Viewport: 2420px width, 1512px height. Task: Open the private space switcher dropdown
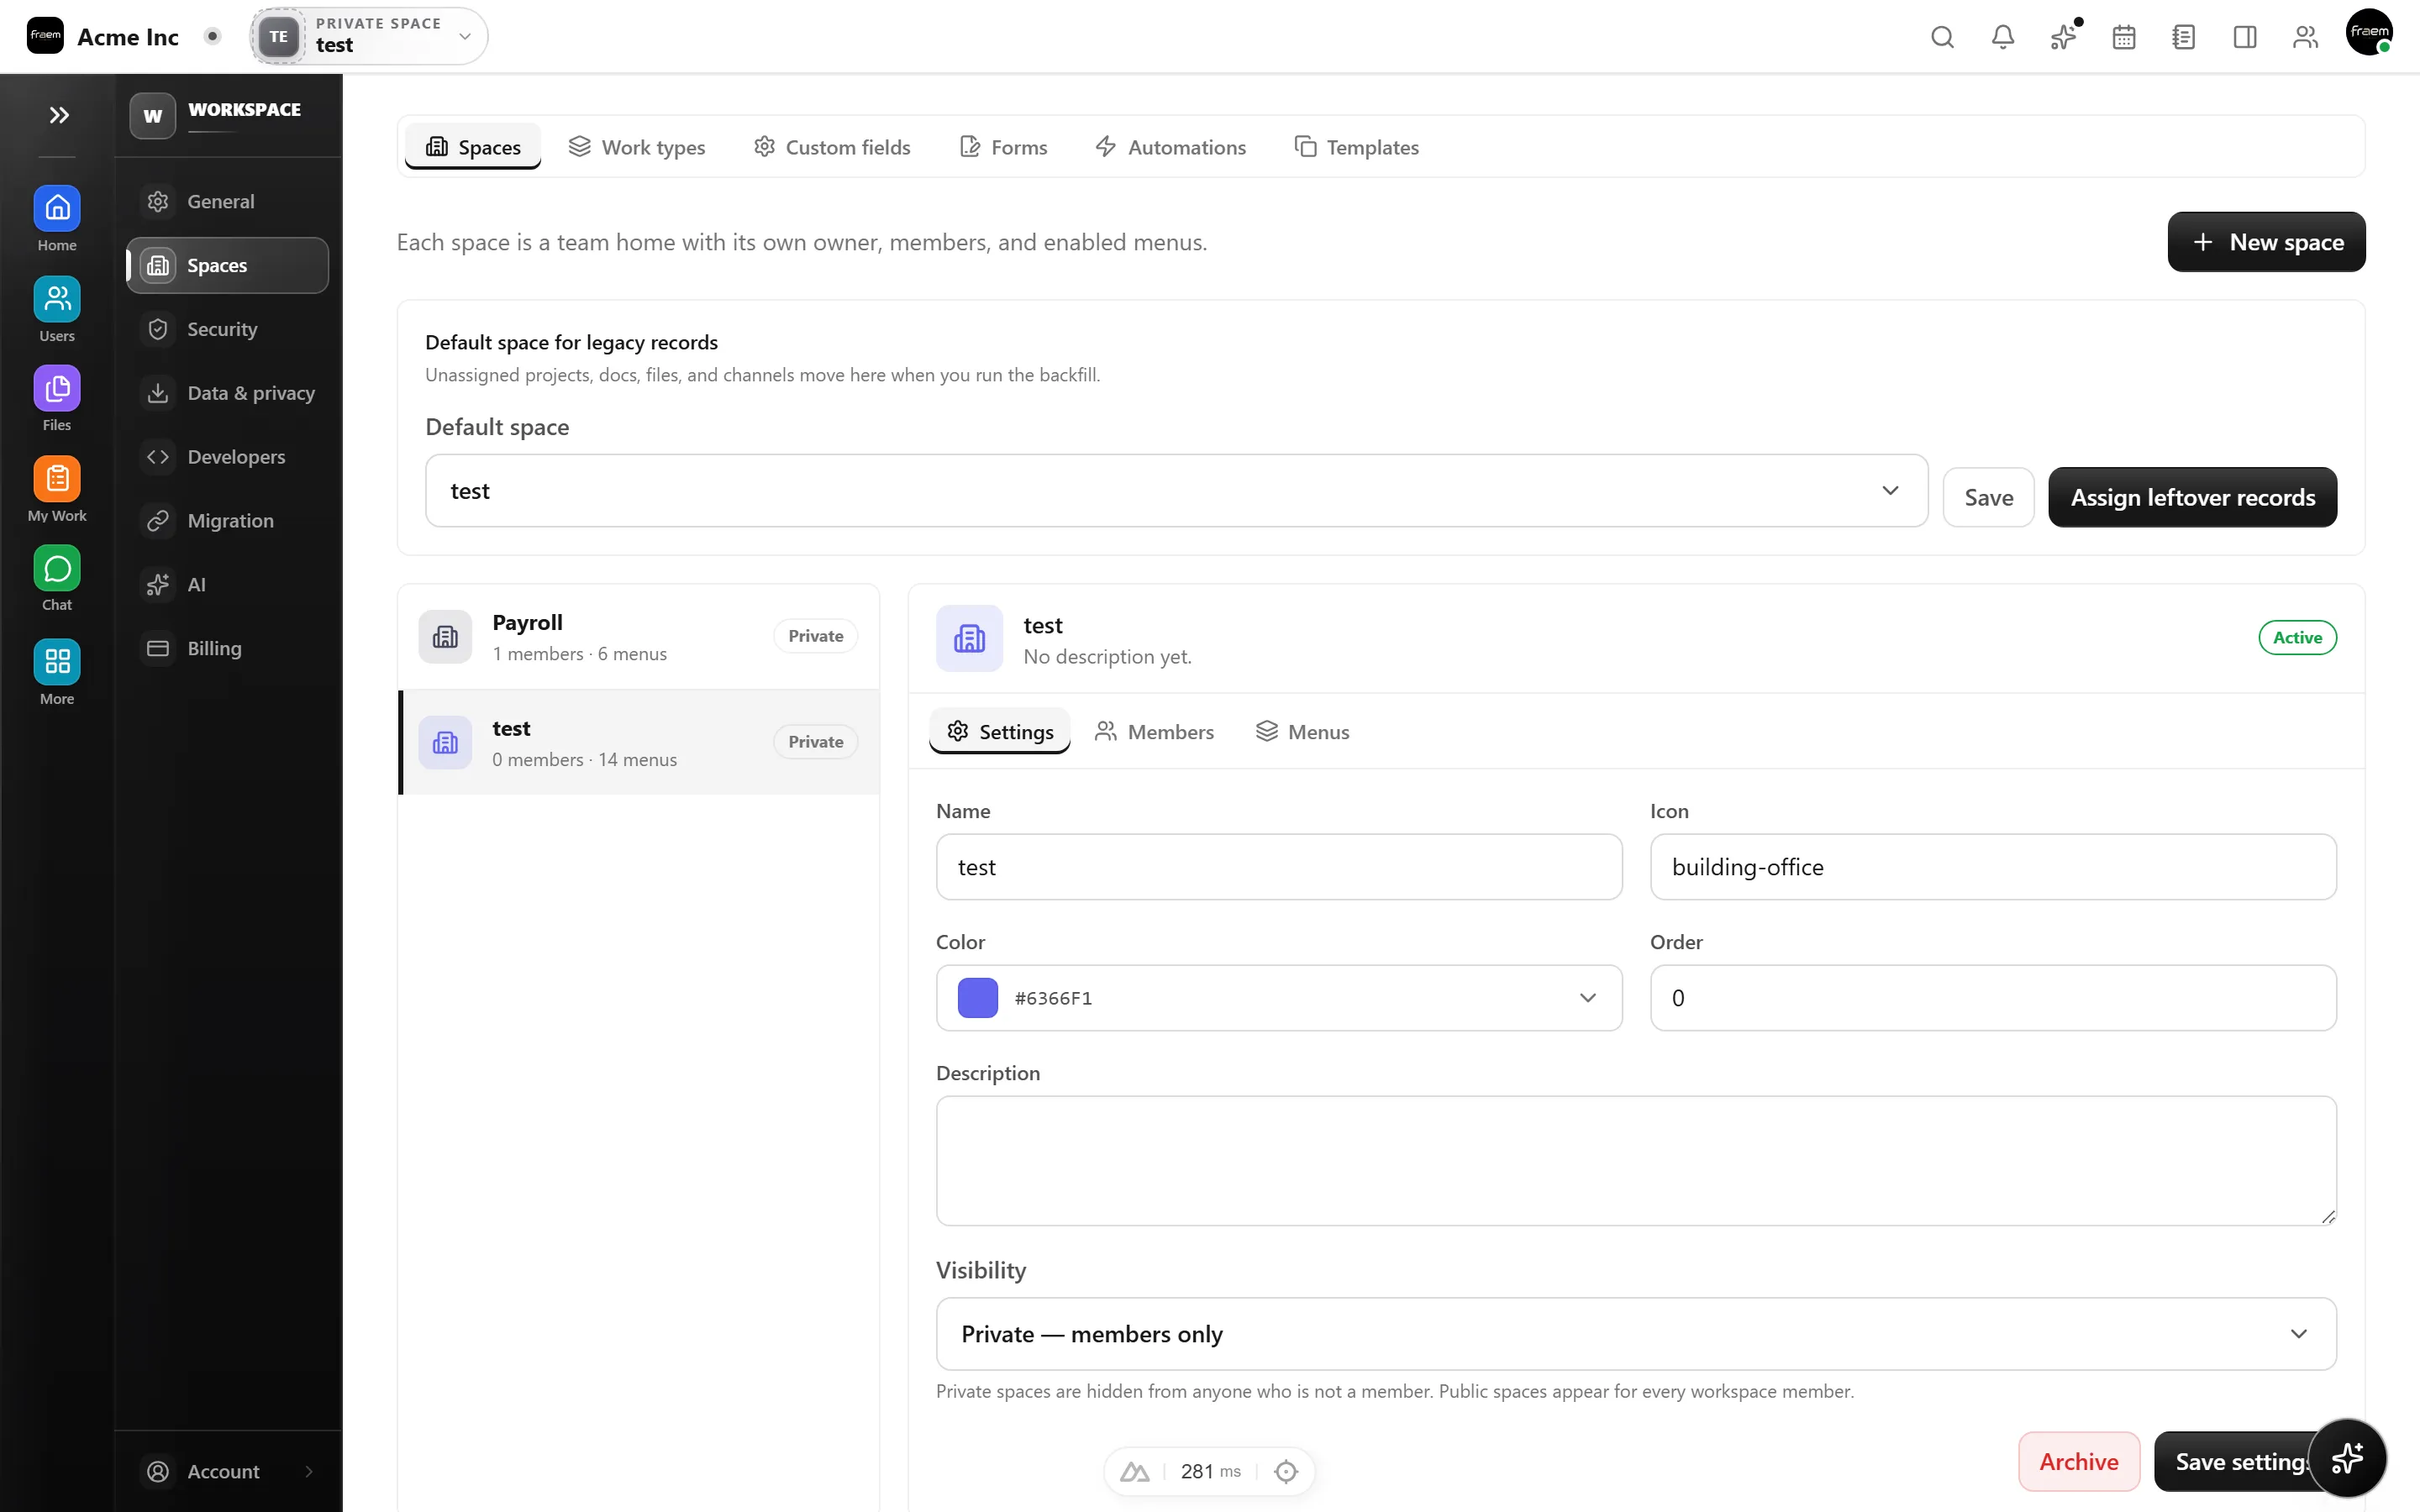pos(369,37)
